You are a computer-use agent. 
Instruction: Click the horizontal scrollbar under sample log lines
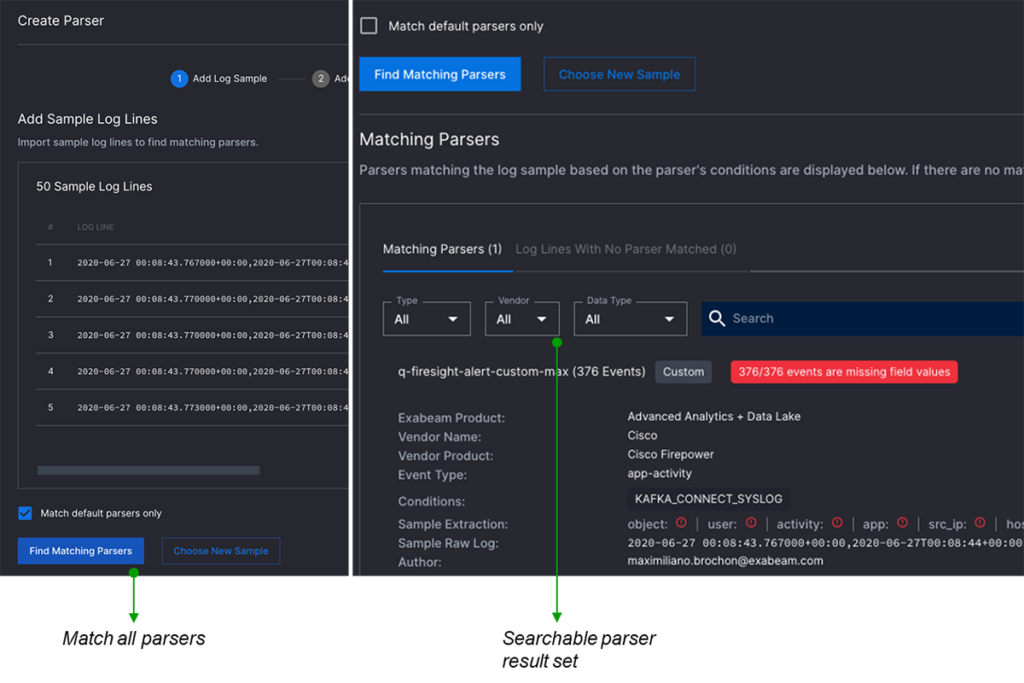point(148,470)
